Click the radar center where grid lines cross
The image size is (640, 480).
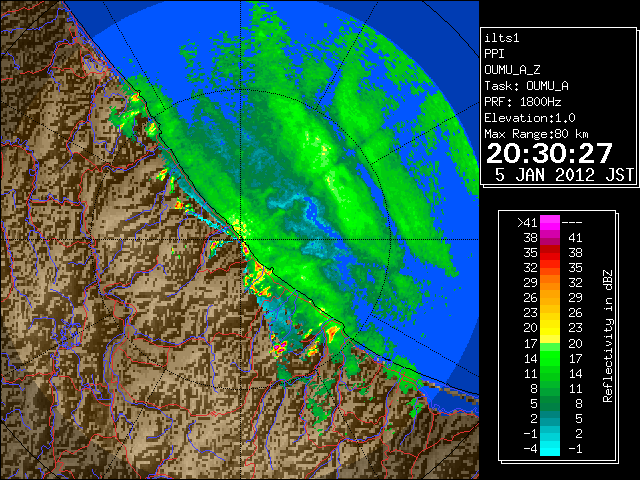point(241,240)
